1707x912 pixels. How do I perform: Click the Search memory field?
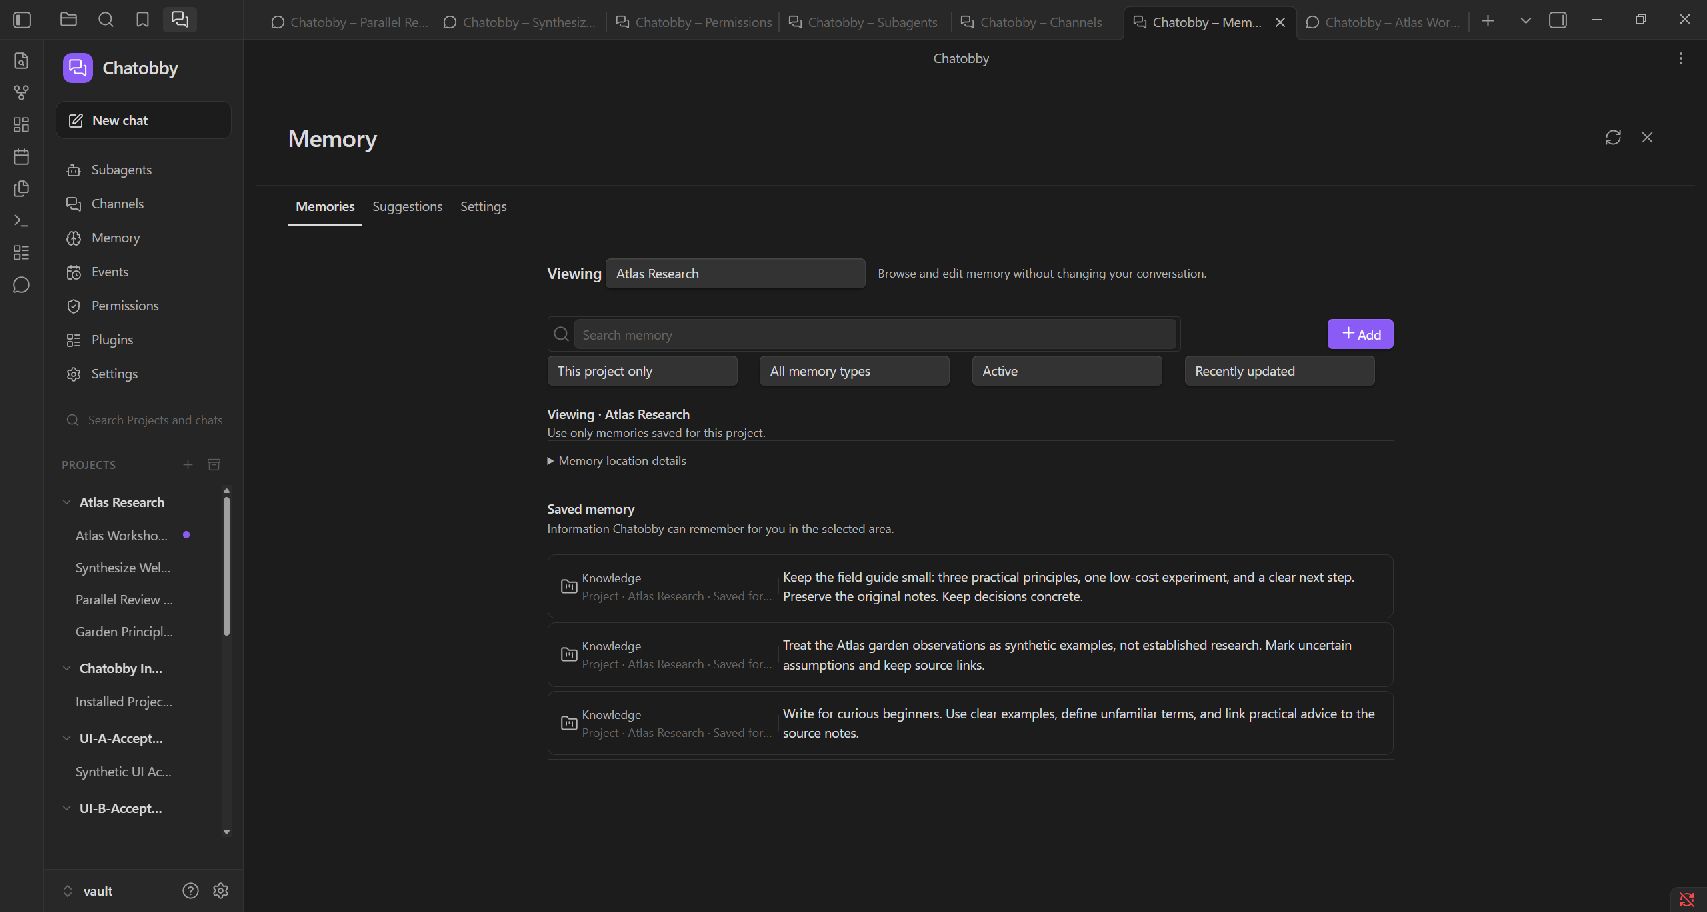coord(875,334)
